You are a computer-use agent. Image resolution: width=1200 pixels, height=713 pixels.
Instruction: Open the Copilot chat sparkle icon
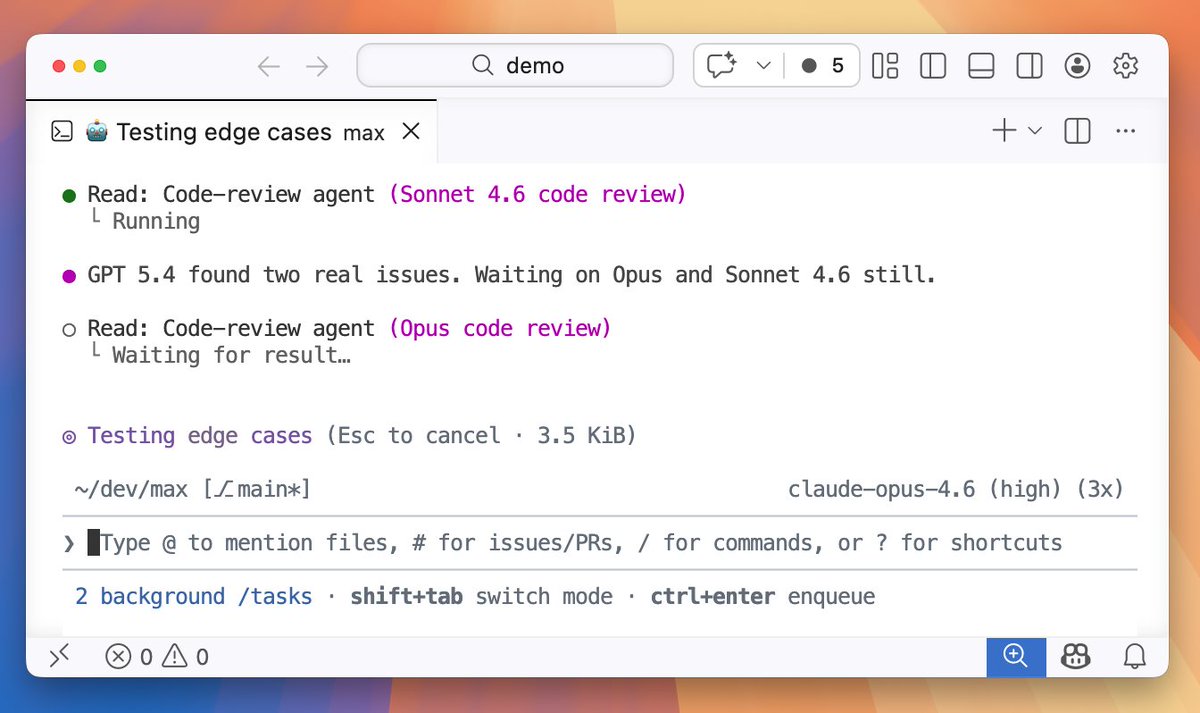(x=721, y=66)
